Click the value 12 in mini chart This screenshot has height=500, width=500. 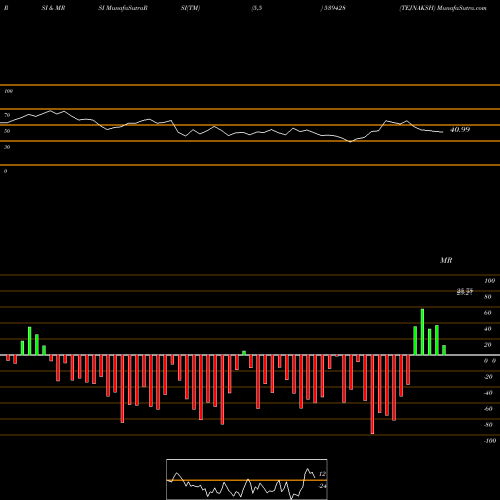coord(322,474)
